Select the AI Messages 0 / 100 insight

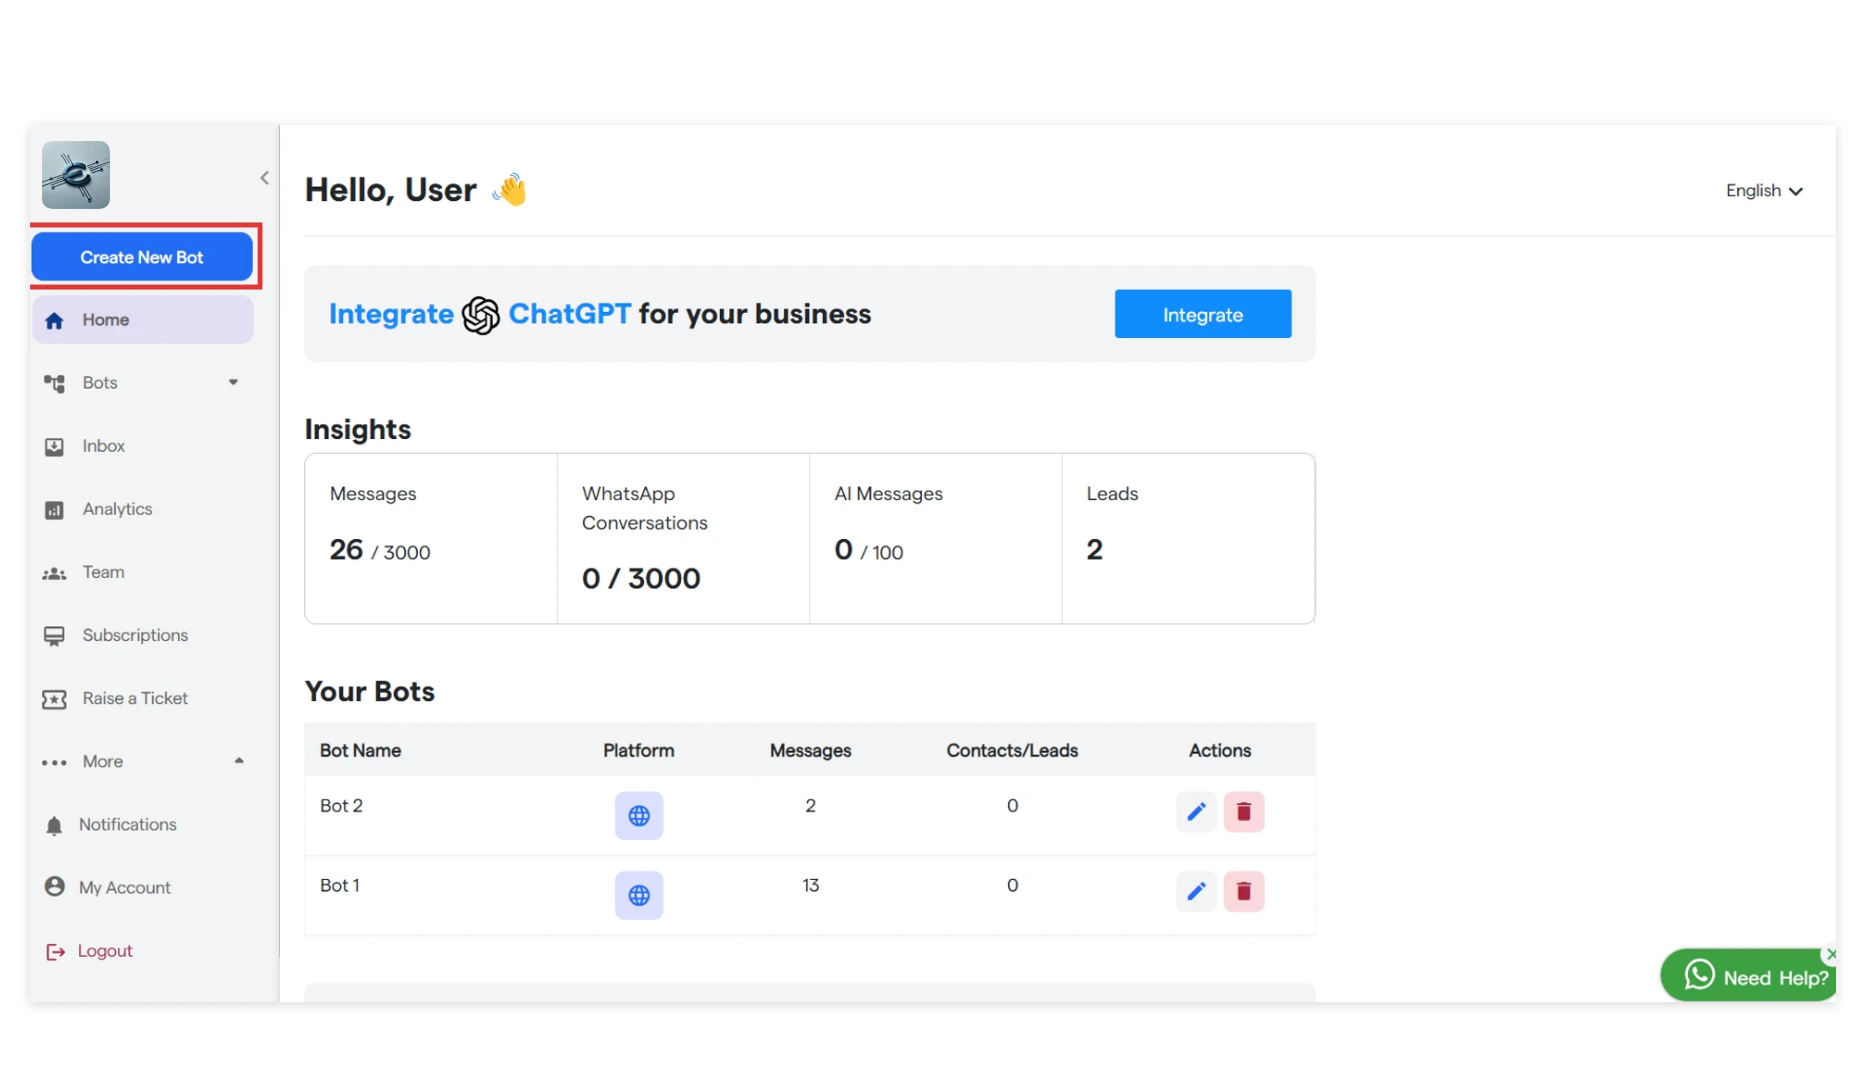(936, 538)
